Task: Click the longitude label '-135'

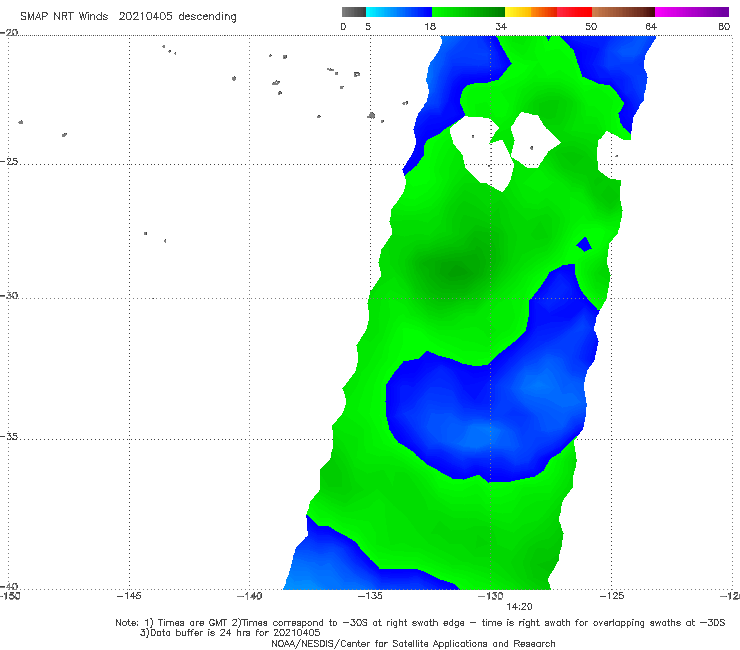Action: point(370,596)
